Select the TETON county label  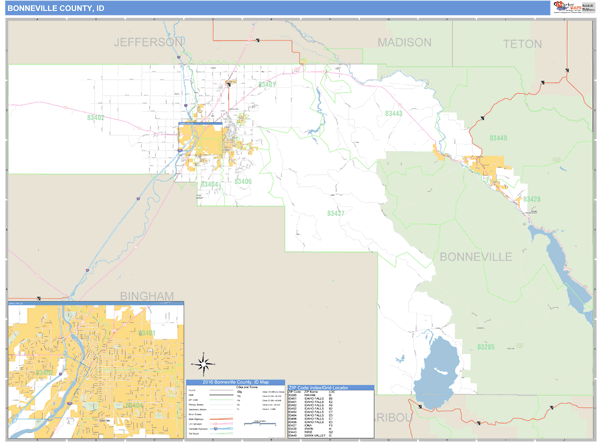pyautogui.click(x=522, y=44)
